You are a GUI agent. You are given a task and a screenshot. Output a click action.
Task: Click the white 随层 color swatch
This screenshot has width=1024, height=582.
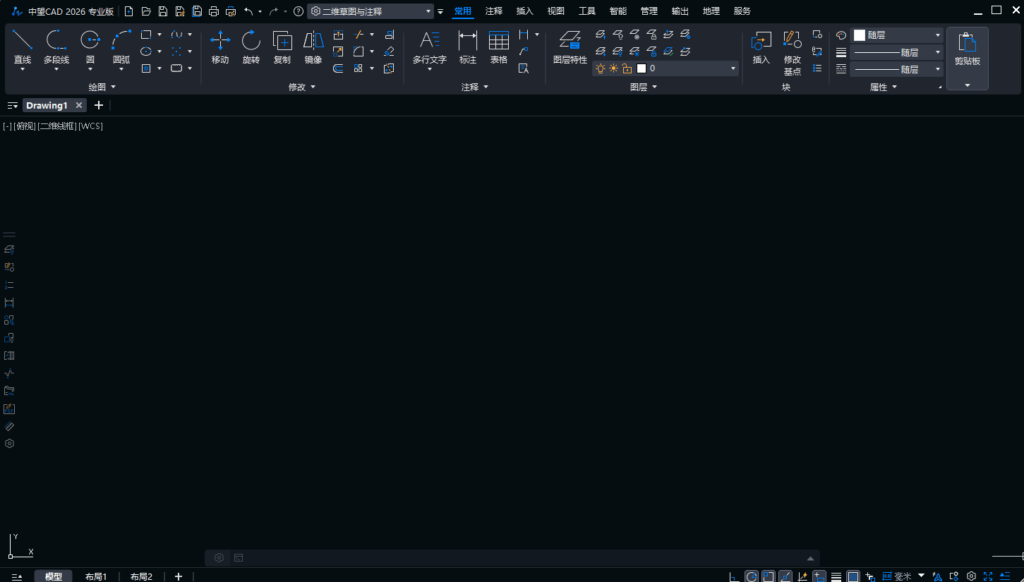click(859, 35)
